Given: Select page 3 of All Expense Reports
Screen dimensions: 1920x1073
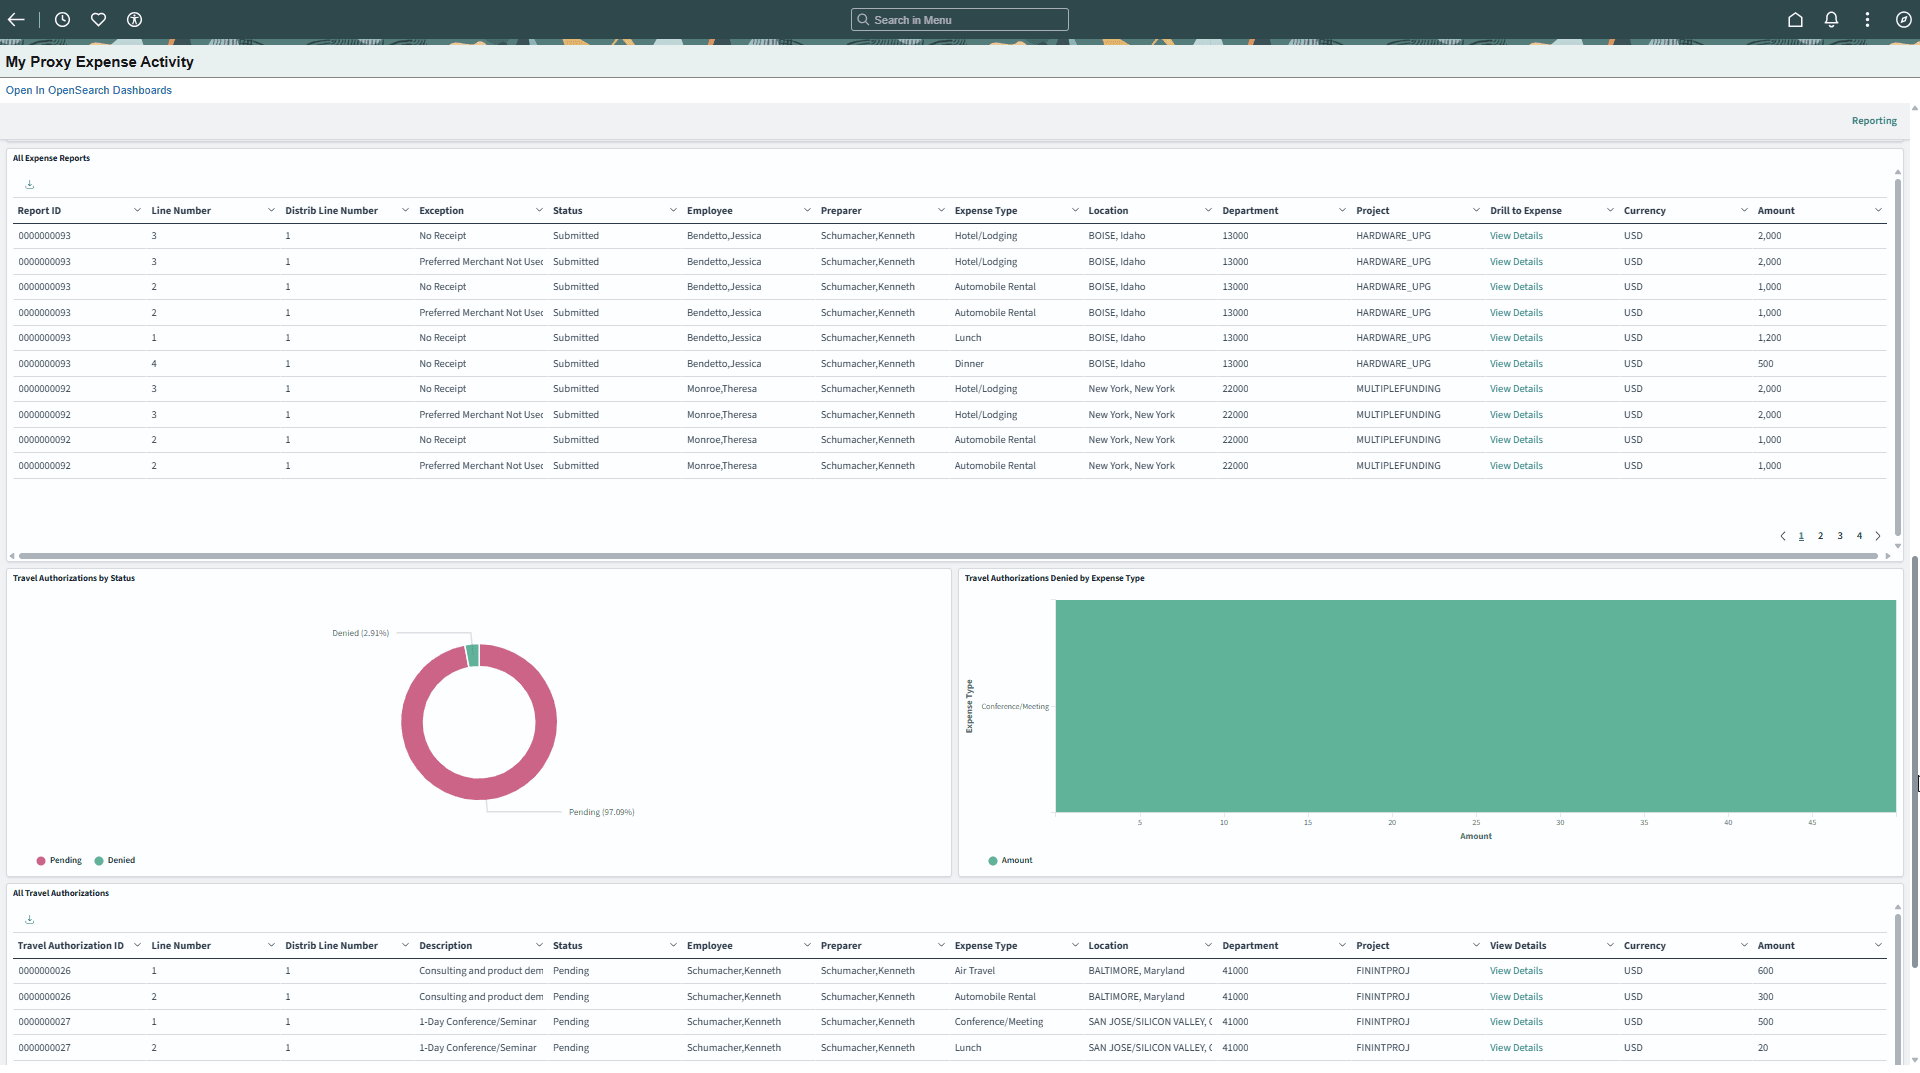Looking at the screenshot, I should pyautogui.click(x=1839, y=536).
